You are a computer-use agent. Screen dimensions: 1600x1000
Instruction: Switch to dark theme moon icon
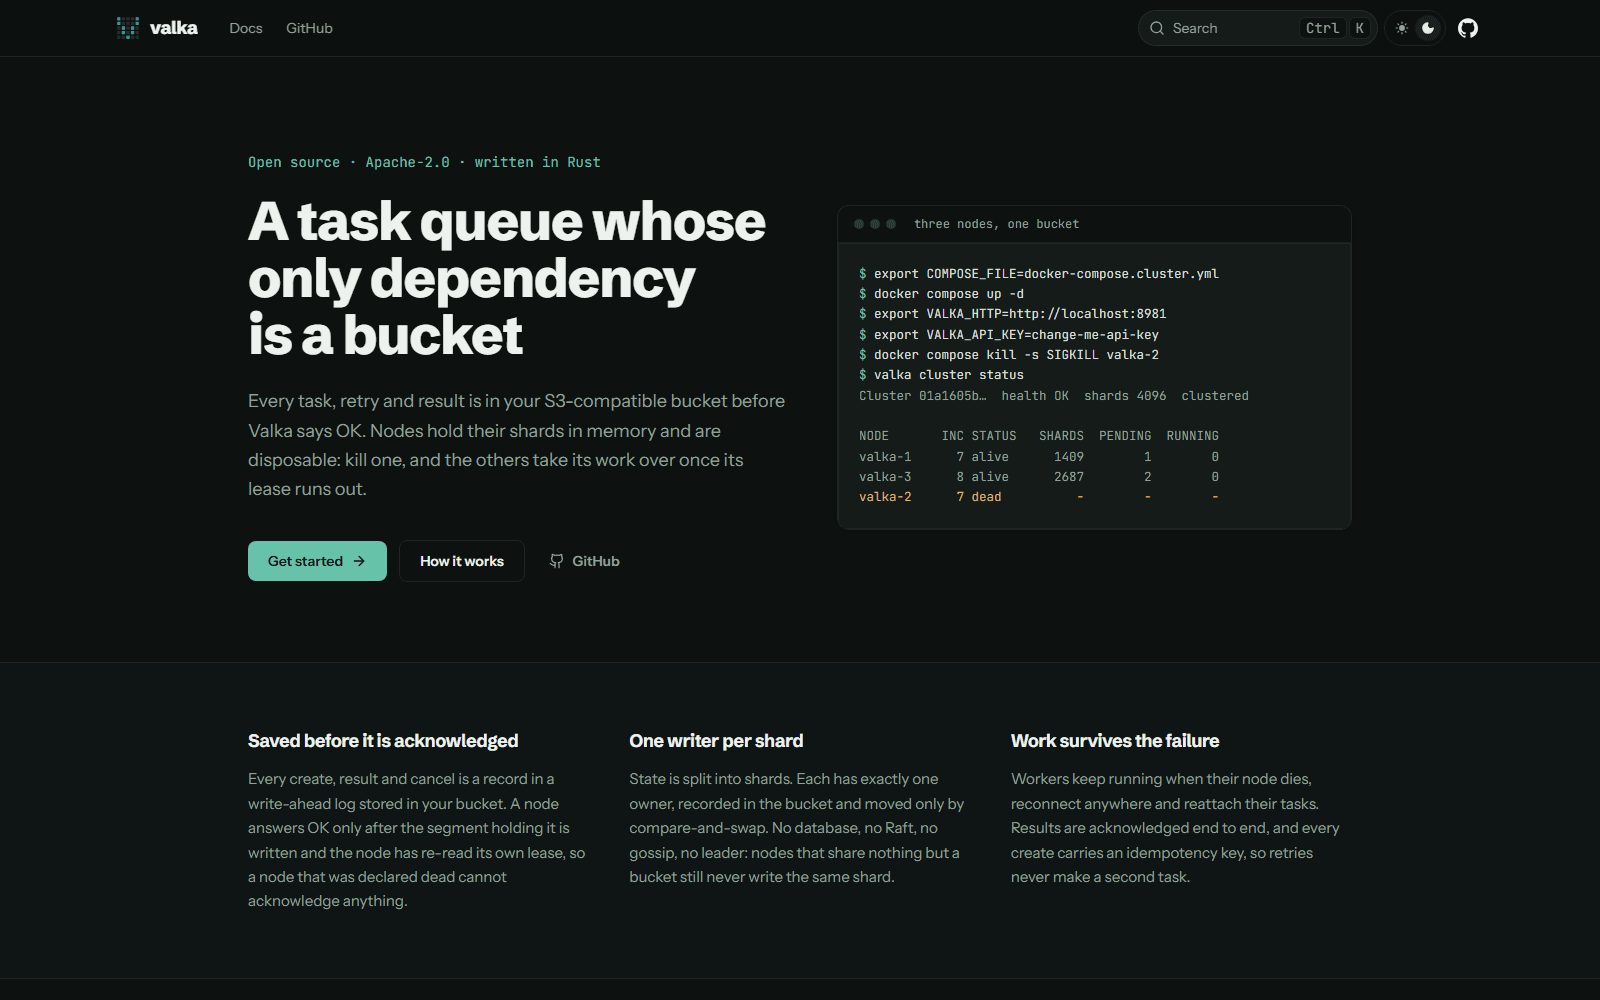1428,28
